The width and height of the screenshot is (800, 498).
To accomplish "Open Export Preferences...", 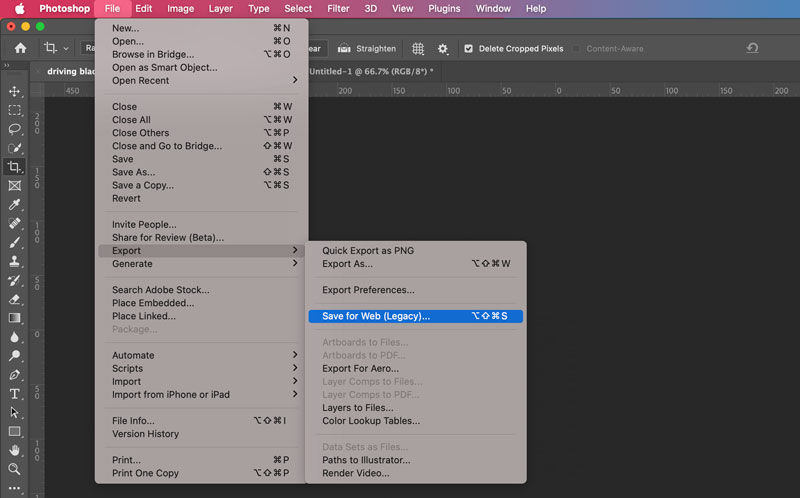I will click(x=415, y=290).
